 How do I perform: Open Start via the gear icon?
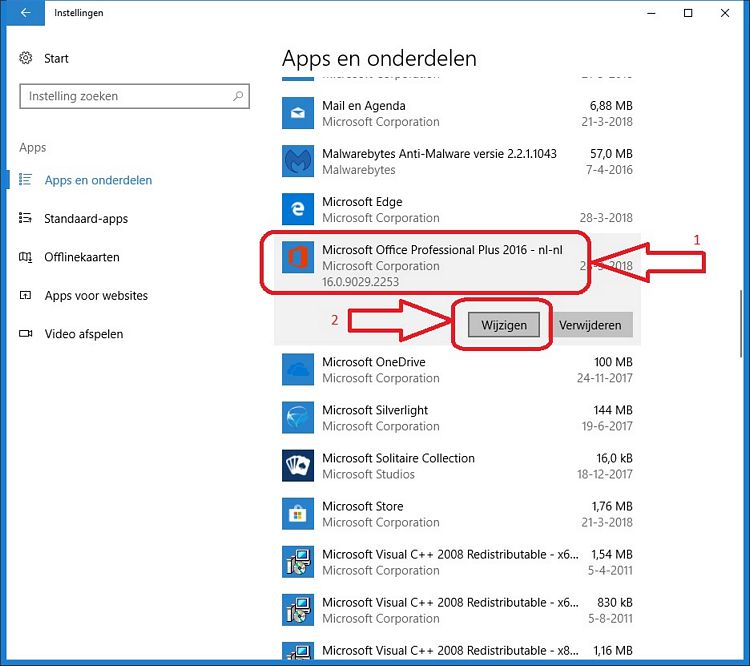pyautogui.click(x=25, y=58)
